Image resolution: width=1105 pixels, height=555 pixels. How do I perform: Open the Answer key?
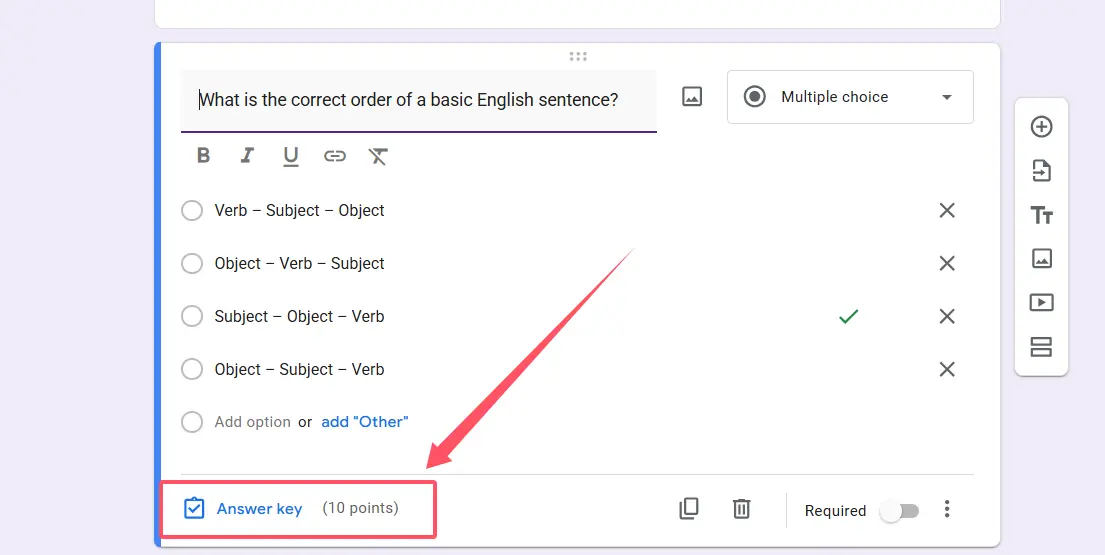pyautogui.click(x=259, y=509)
